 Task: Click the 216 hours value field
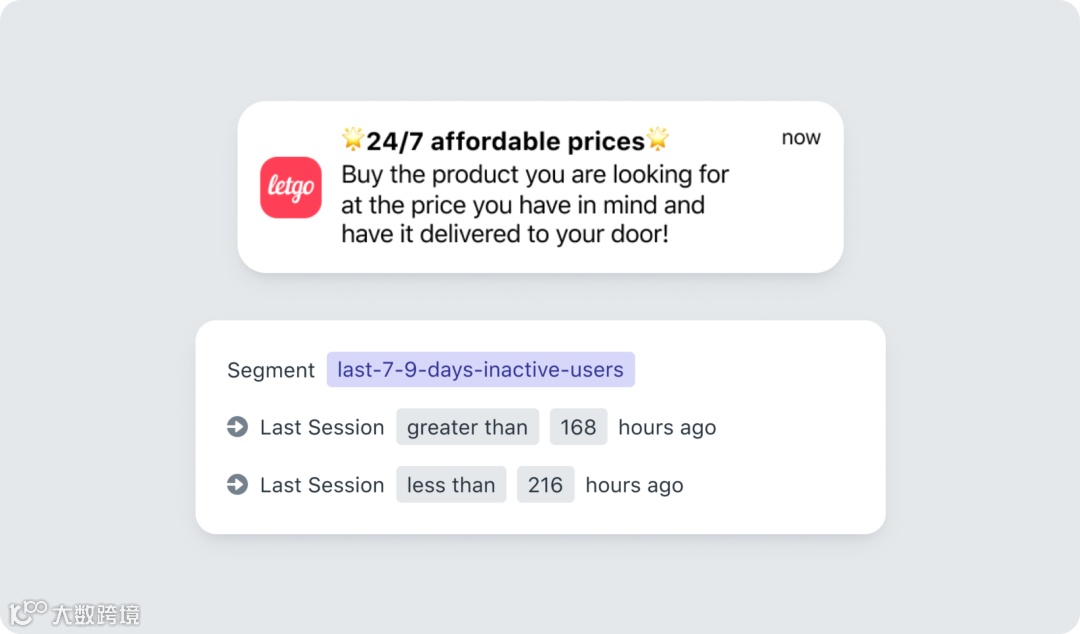(545, 485)
